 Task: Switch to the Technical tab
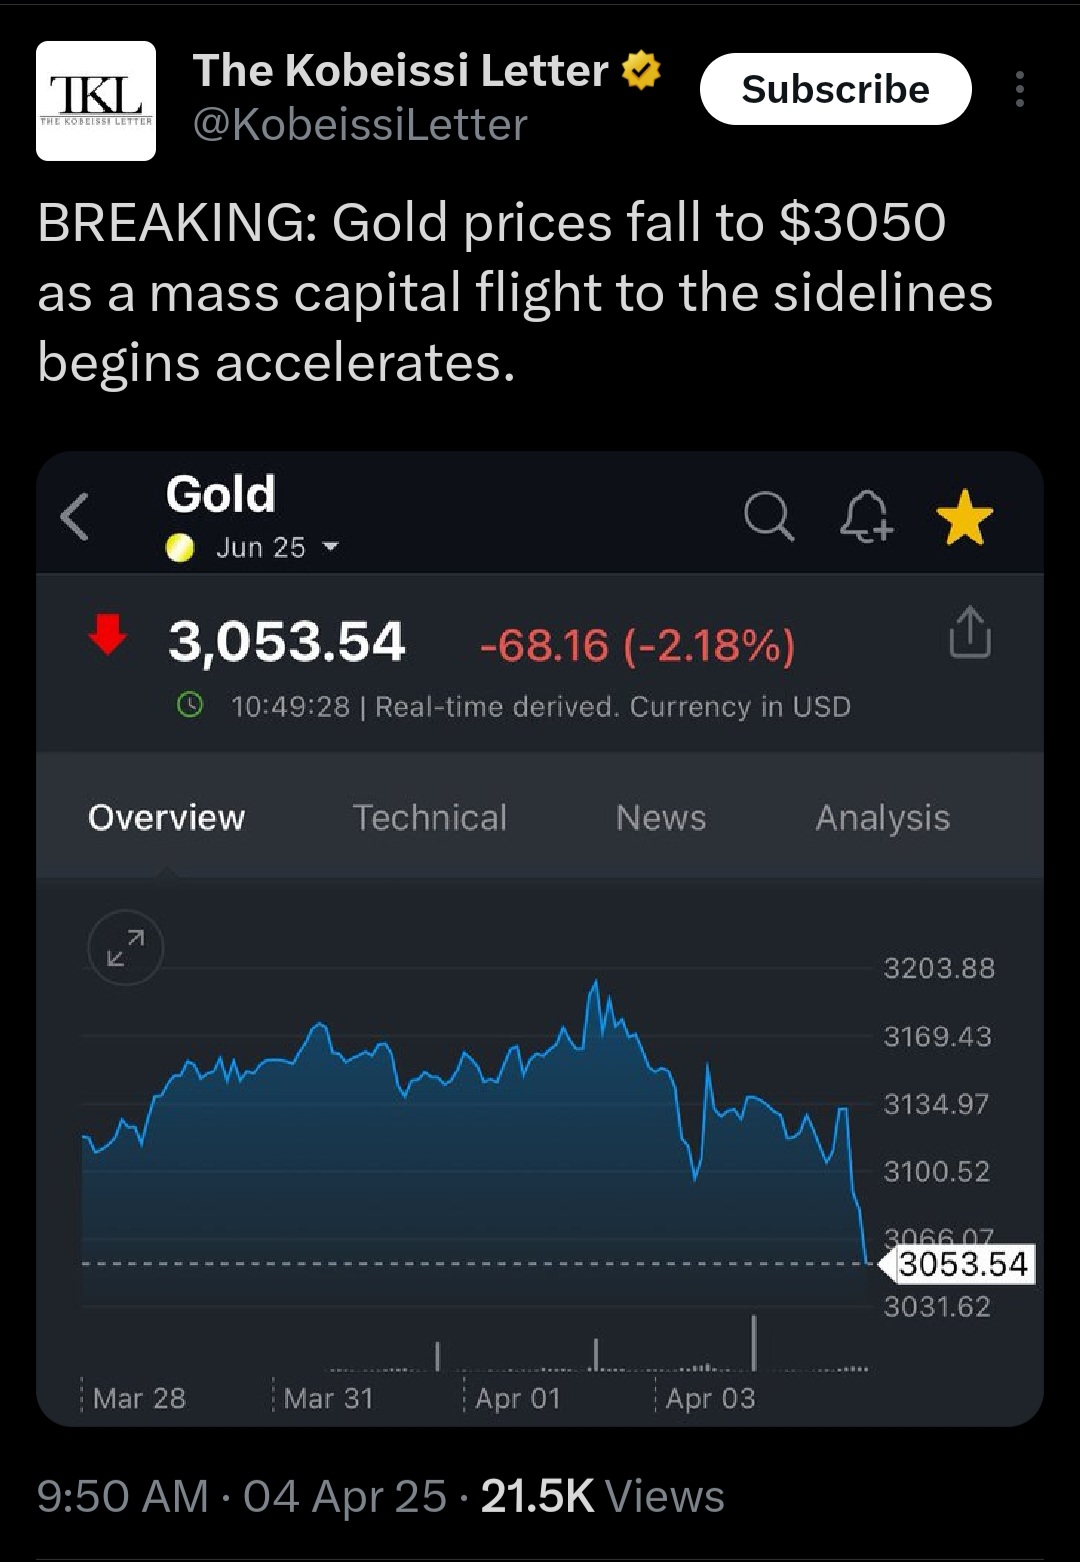point(430,817)
